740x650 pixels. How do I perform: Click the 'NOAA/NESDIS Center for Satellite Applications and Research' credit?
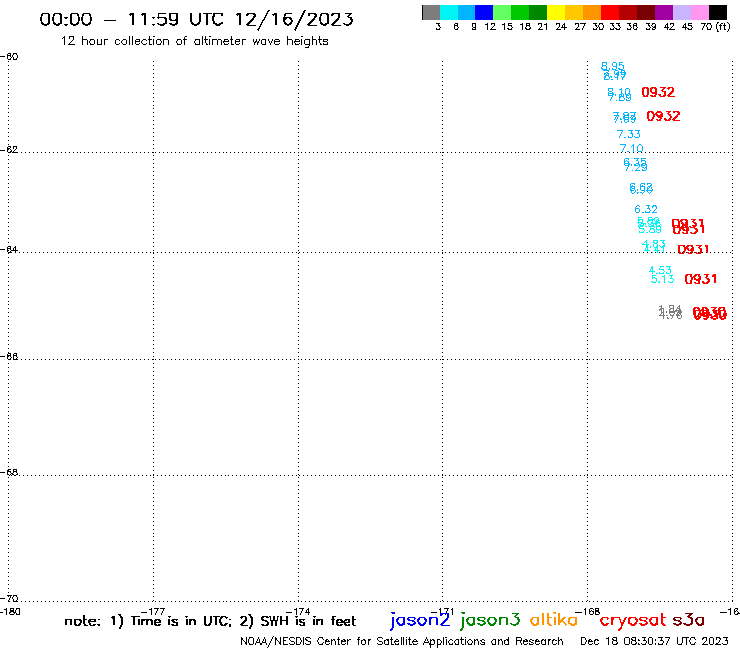coord(402,642)
